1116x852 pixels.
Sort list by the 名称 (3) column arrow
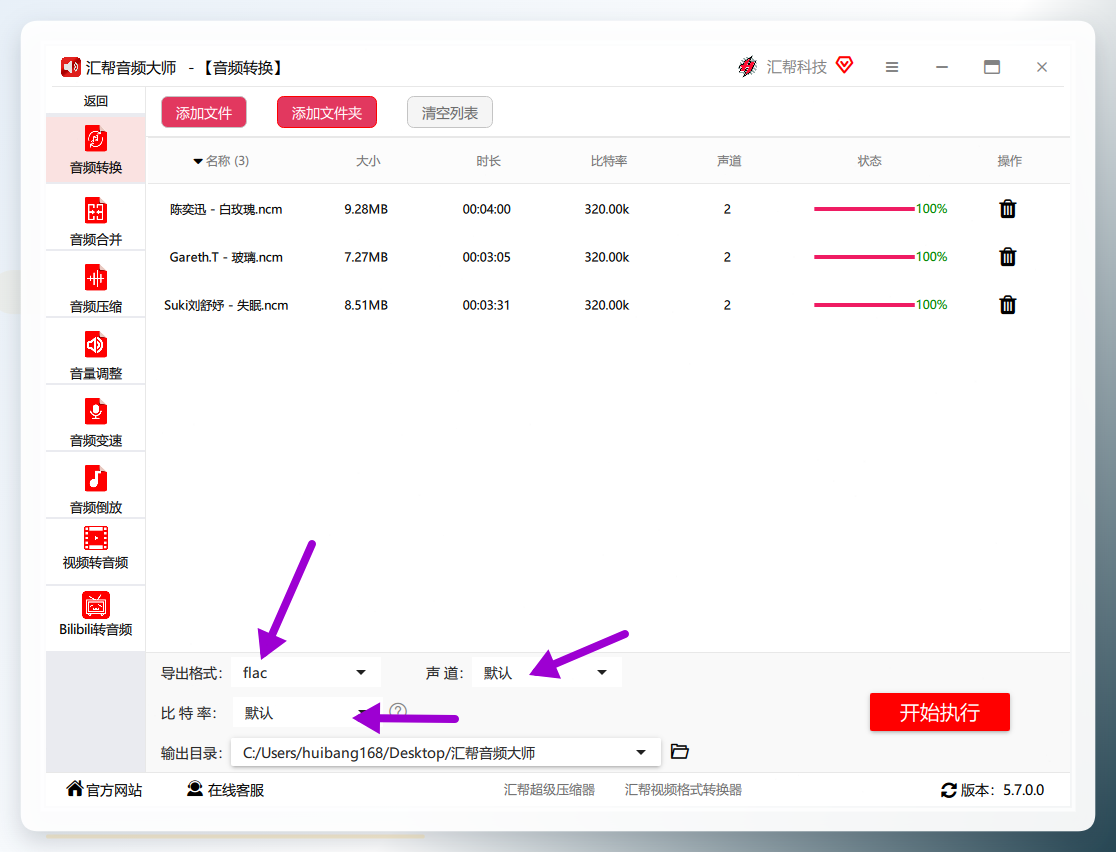(x=198, y=162)
